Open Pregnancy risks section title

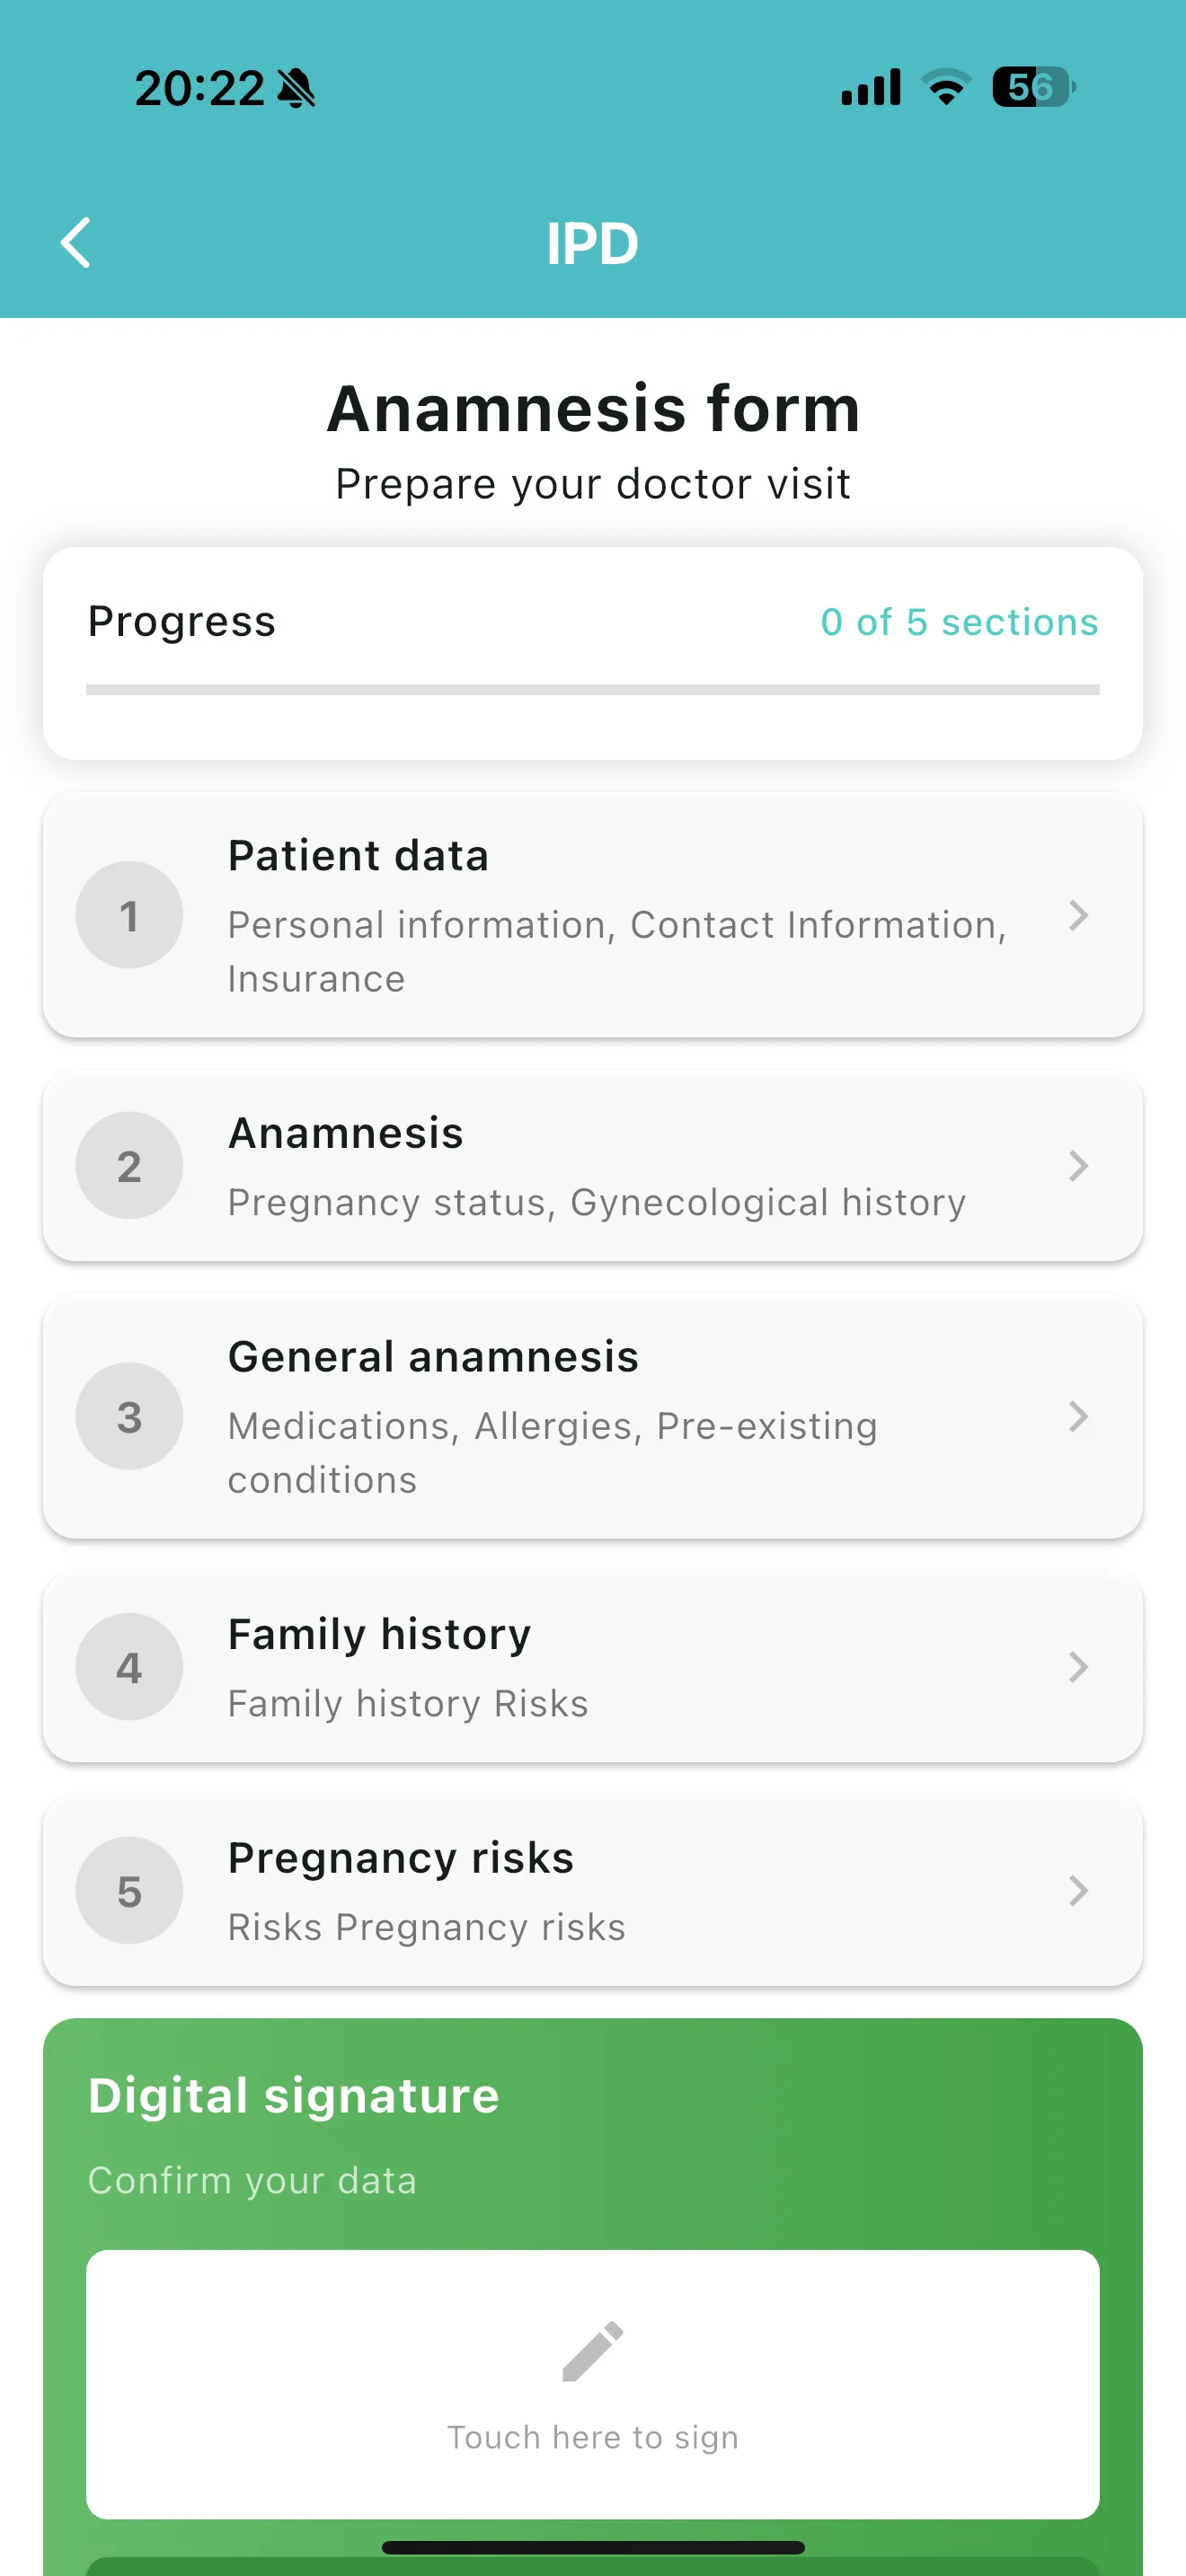click(400, 1858)
